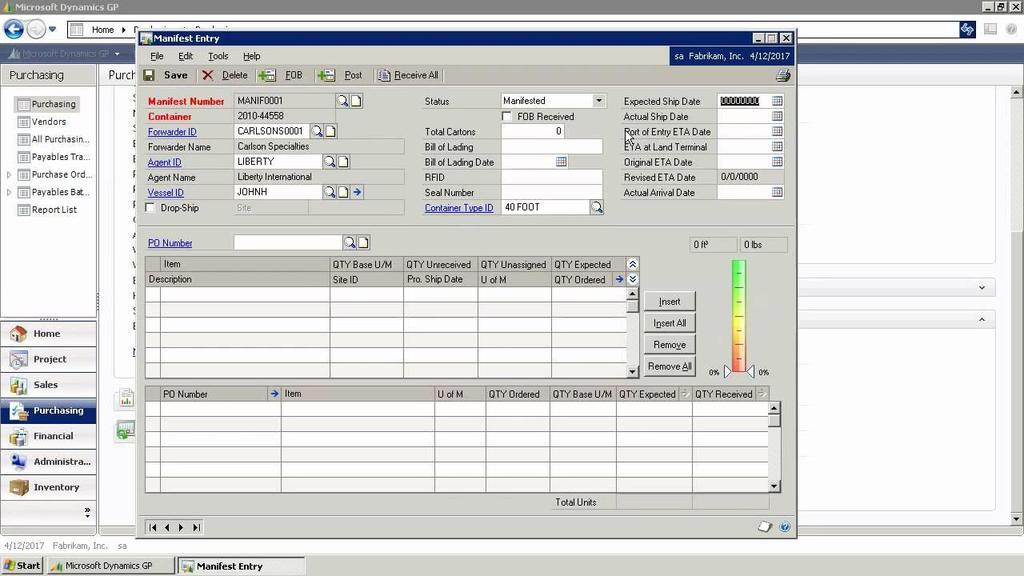Click the Windows Start button
This screenshot has width=1024, height=576.
[x=22, y=566]
